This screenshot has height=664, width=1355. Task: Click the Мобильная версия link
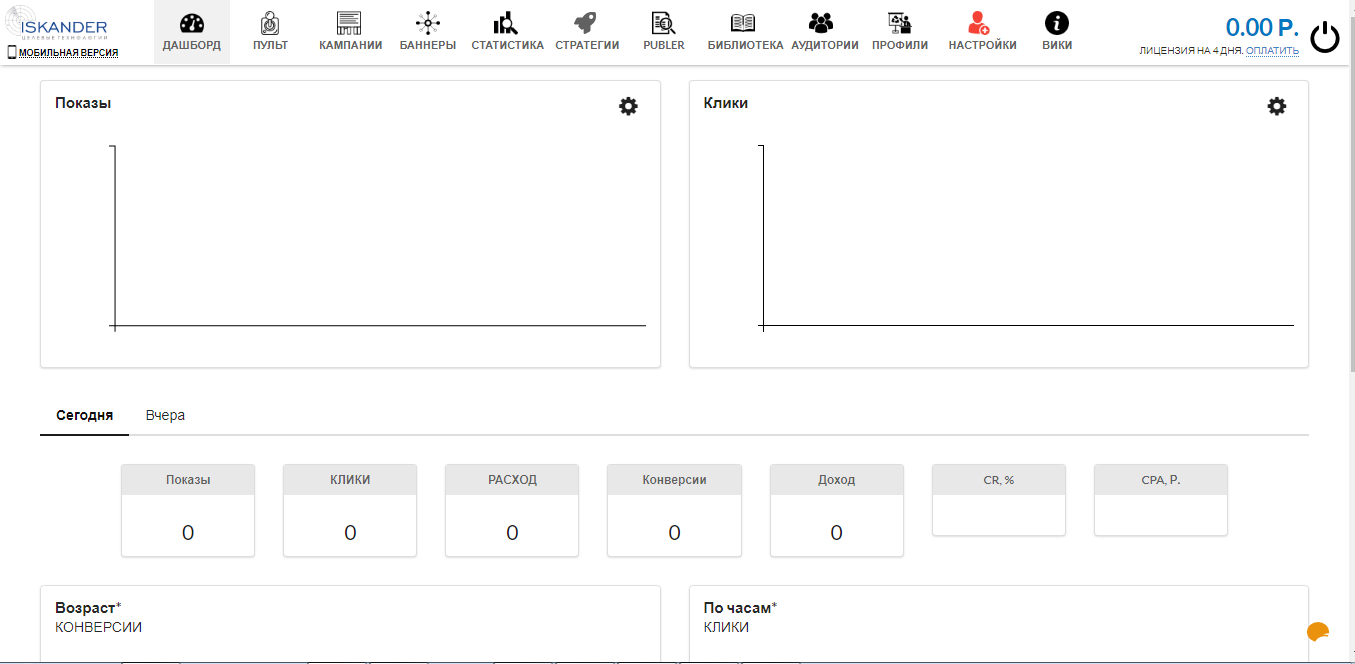[x=68, y=52]
